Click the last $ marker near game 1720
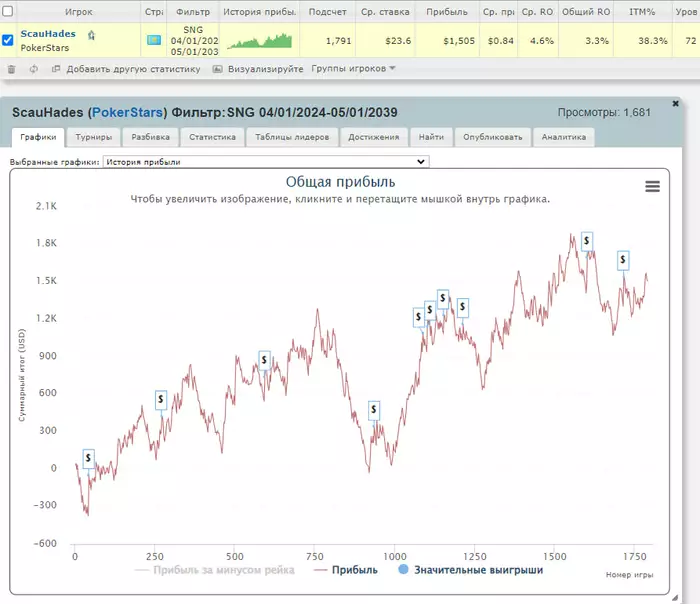Image resolution: width=700 pixels, height=604 pixels. coord(623,260)
